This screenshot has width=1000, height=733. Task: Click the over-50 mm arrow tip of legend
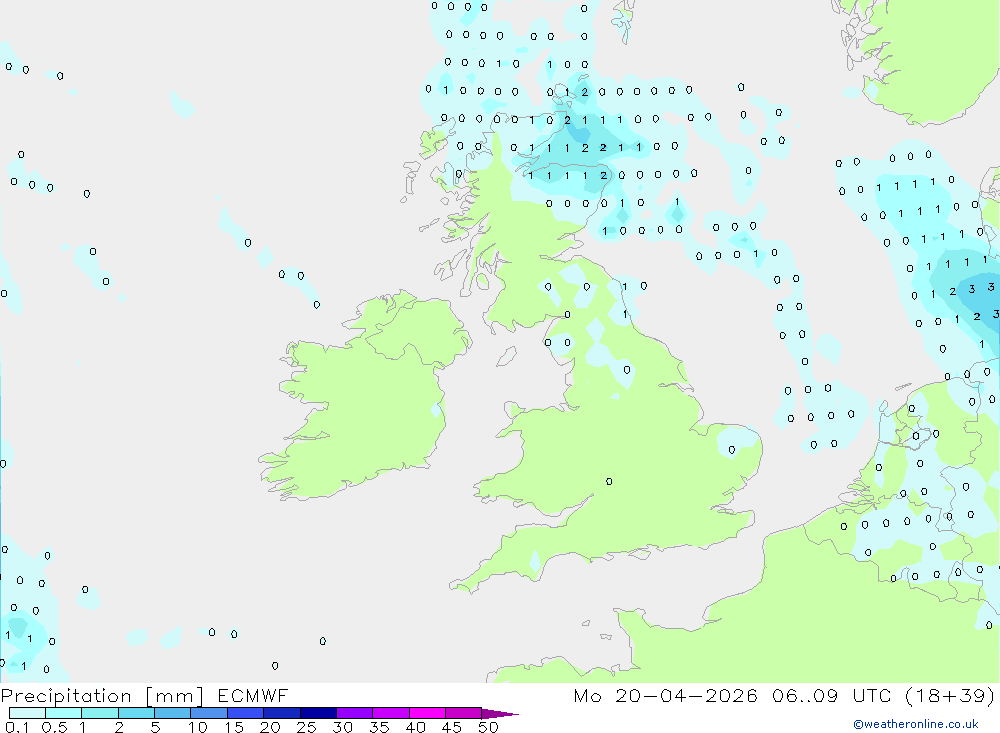pyautogui.click(x=500, y=714)
